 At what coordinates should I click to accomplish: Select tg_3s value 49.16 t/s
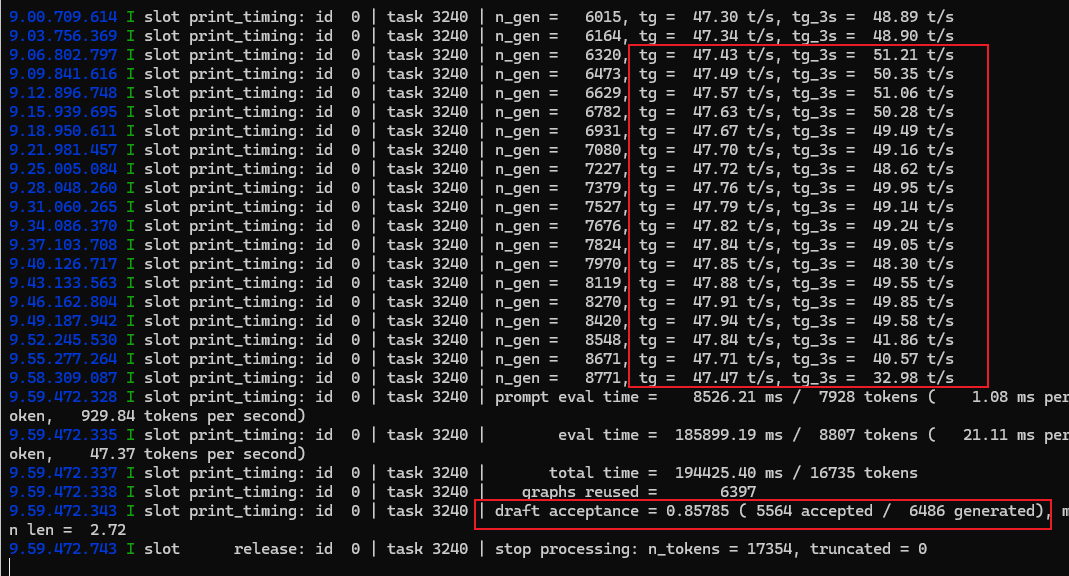pyautogui.click(x=913, y=150)
